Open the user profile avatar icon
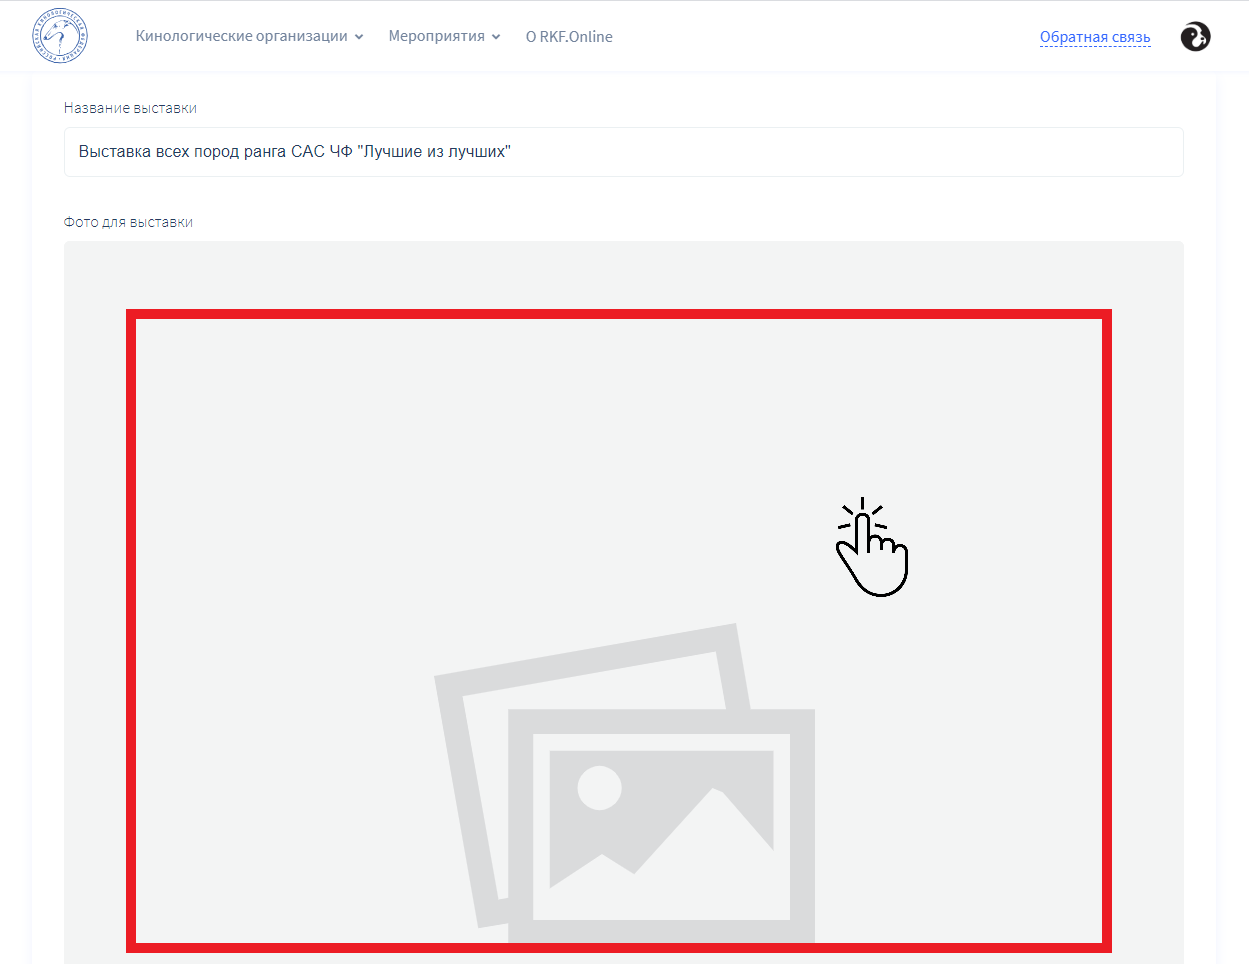 pos(1195,37)
